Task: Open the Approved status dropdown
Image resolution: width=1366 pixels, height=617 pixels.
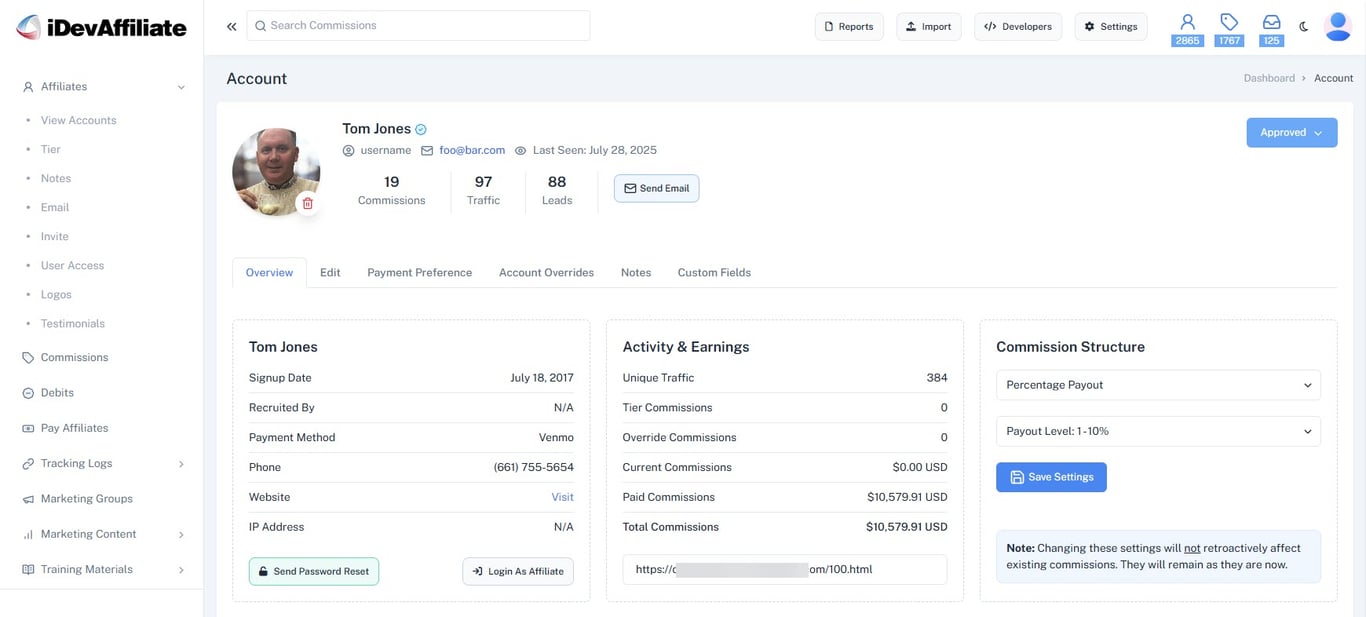Action: (x=1291, y=132)
